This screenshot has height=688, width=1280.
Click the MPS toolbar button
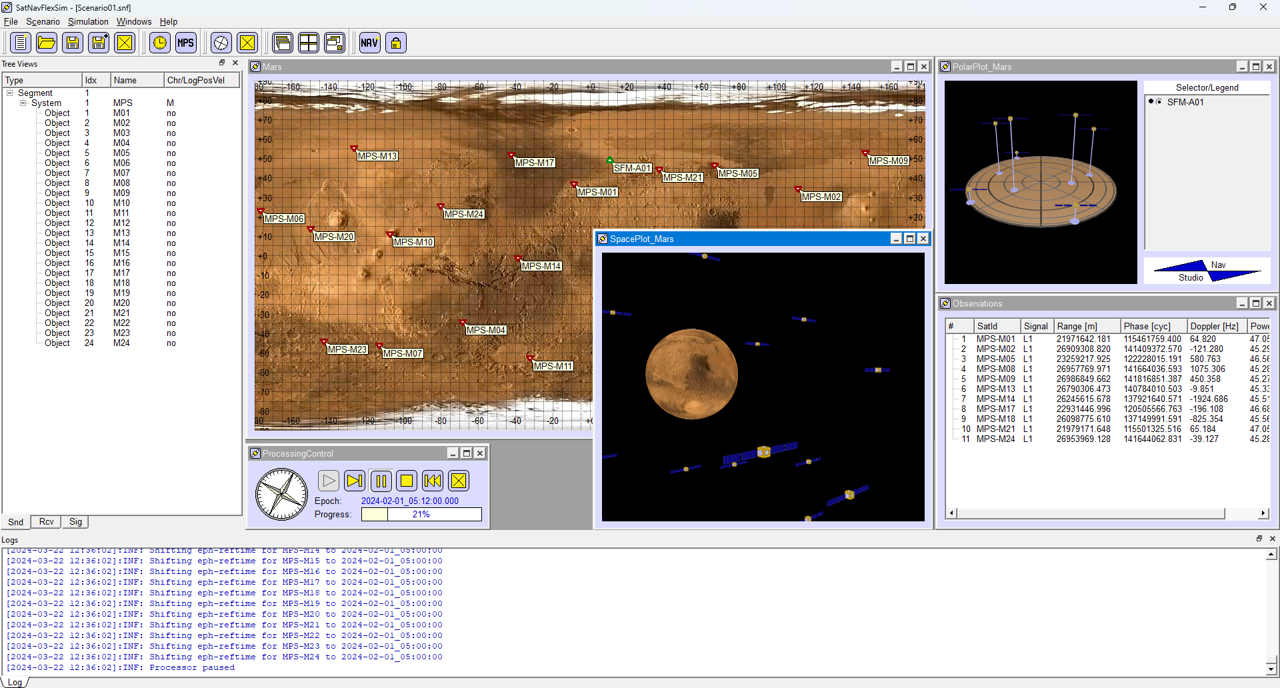coord(186,43)
